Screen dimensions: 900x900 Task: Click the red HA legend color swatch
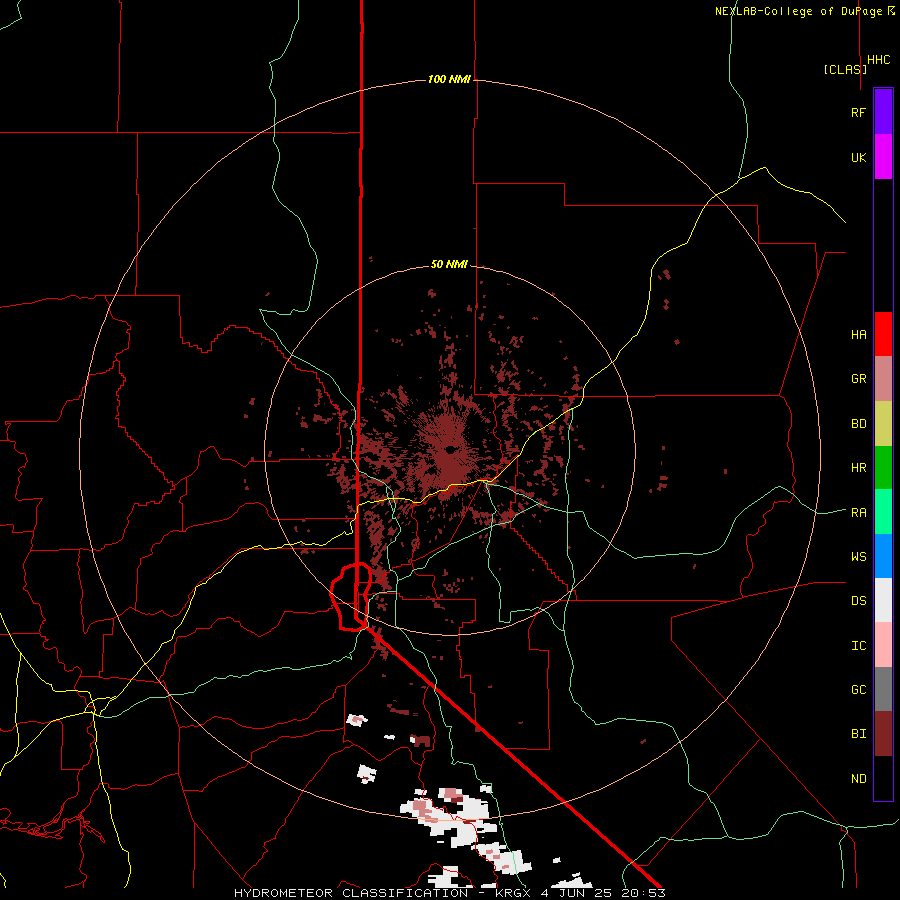(883, 334)
